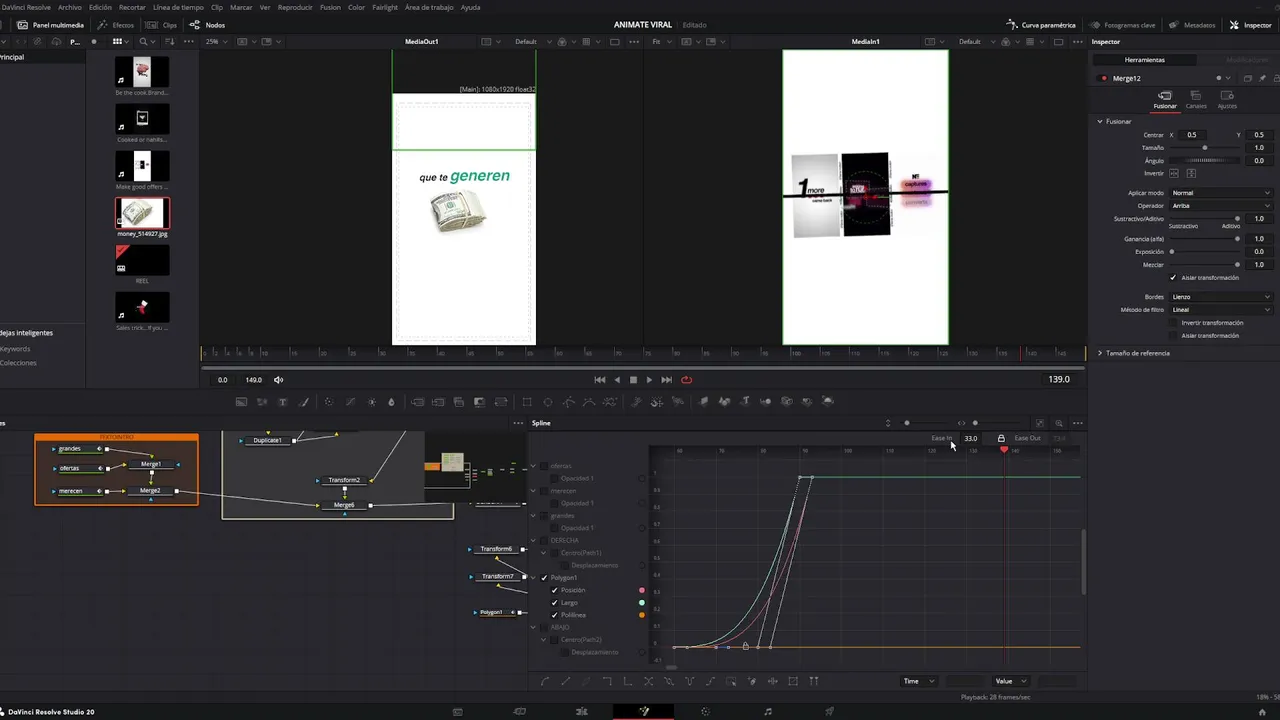Viewport: 1280px width, 720px height.
Task: Open the Deliver page
Action: 829,712
